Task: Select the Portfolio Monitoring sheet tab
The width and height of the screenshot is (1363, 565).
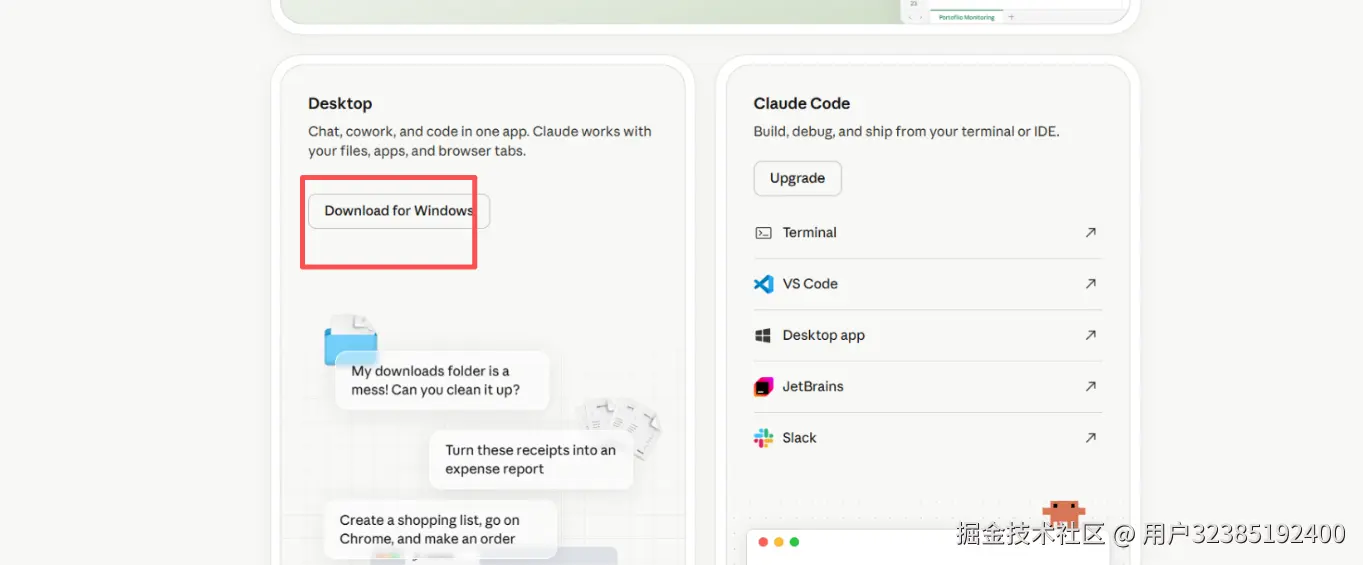Action: [967, 17]
